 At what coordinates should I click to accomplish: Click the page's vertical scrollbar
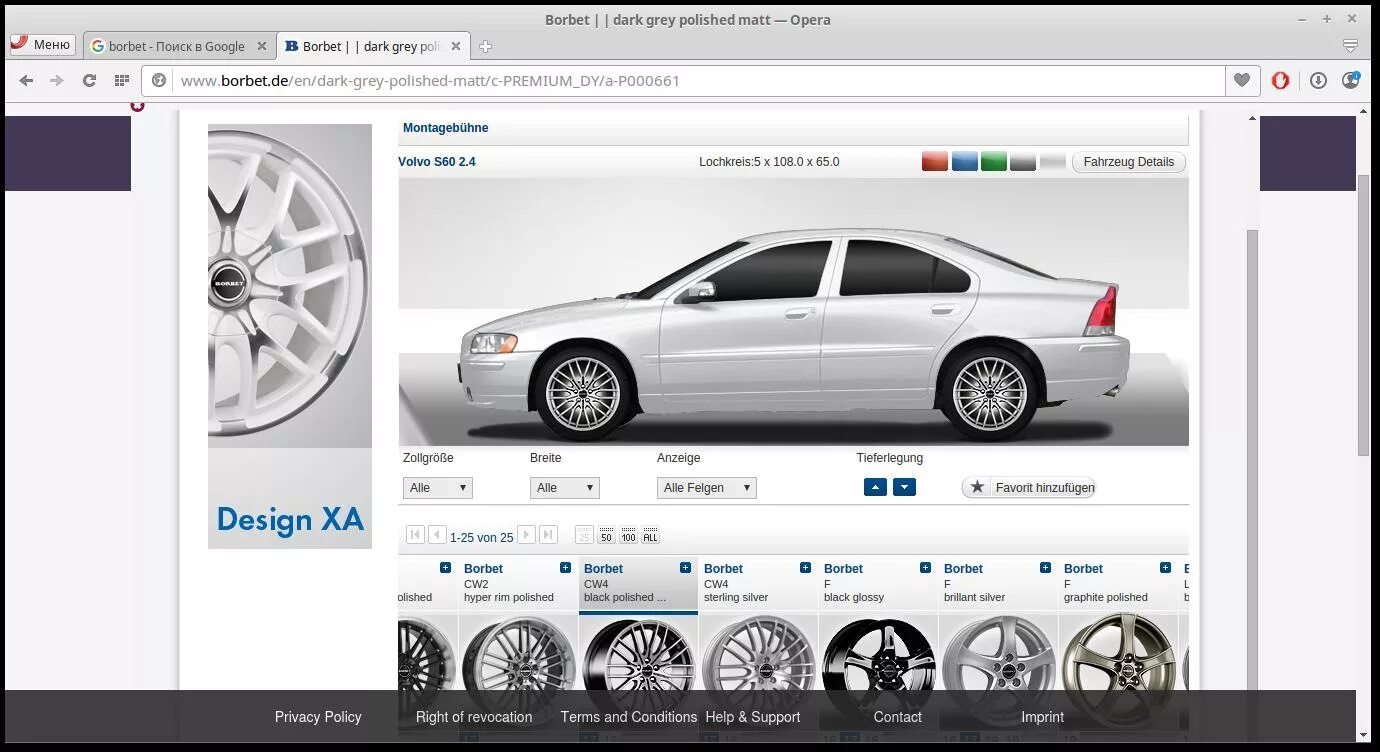tap(1364, 315)
